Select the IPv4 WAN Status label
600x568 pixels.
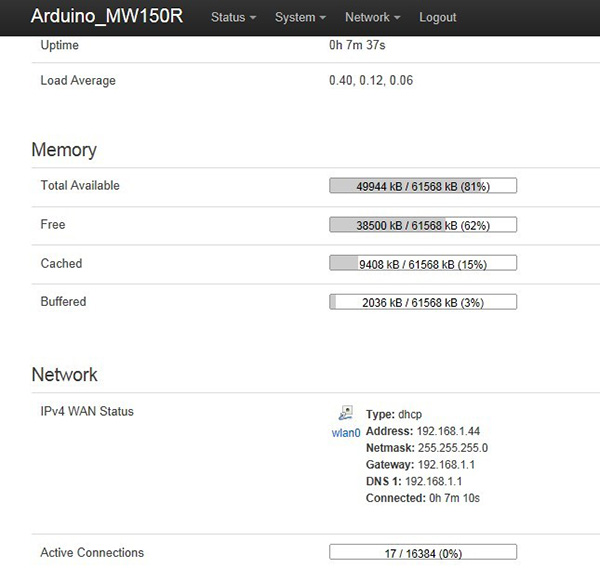[x=87, y=411]
